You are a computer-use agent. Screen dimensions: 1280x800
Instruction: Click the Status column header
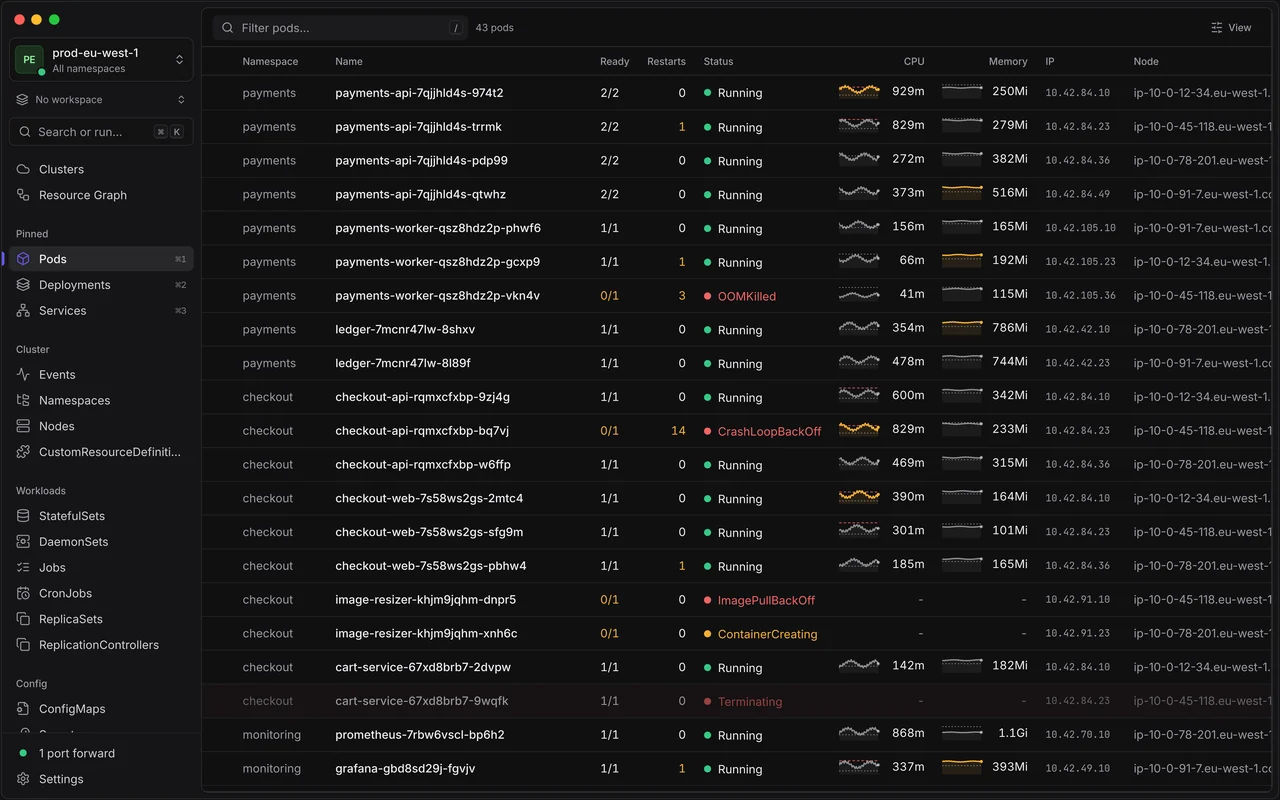click(718, 62)
